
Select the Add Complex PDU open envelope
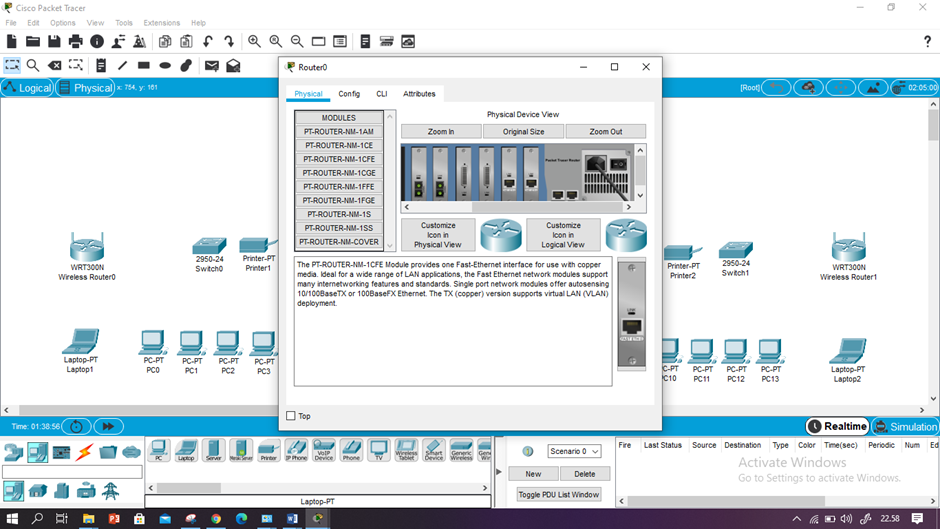pyautogui.click(x=233, y=65)
